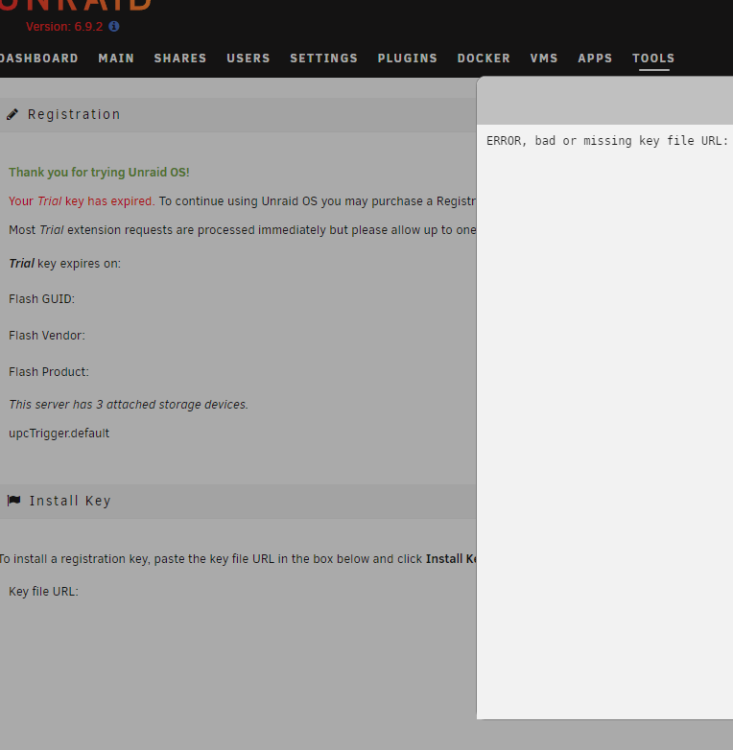Click the 'Flash Product:' label
This screenshot has height=750, width=733.
[49, 372]
